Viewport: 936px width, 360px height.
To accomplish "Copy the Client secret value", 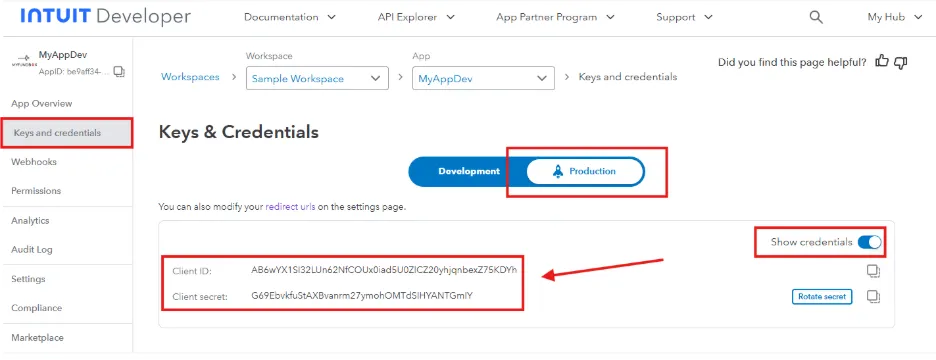I will (873, 296).
